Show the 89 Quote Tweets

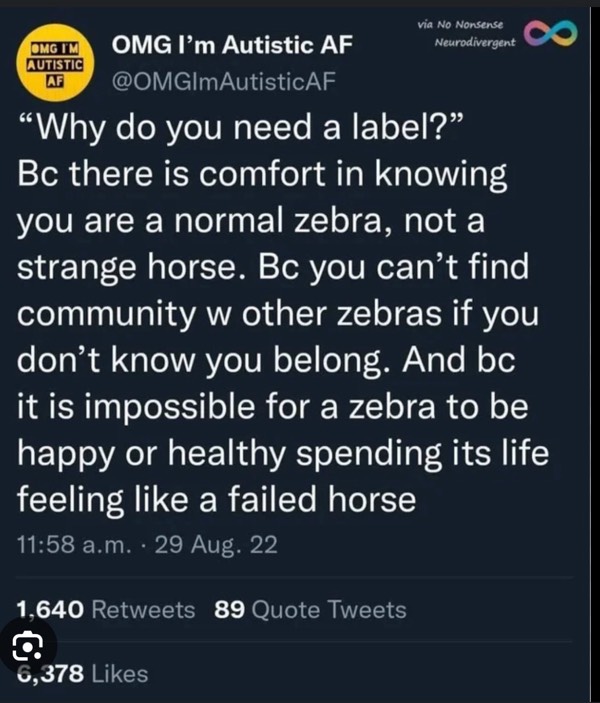tap(310, 610)
